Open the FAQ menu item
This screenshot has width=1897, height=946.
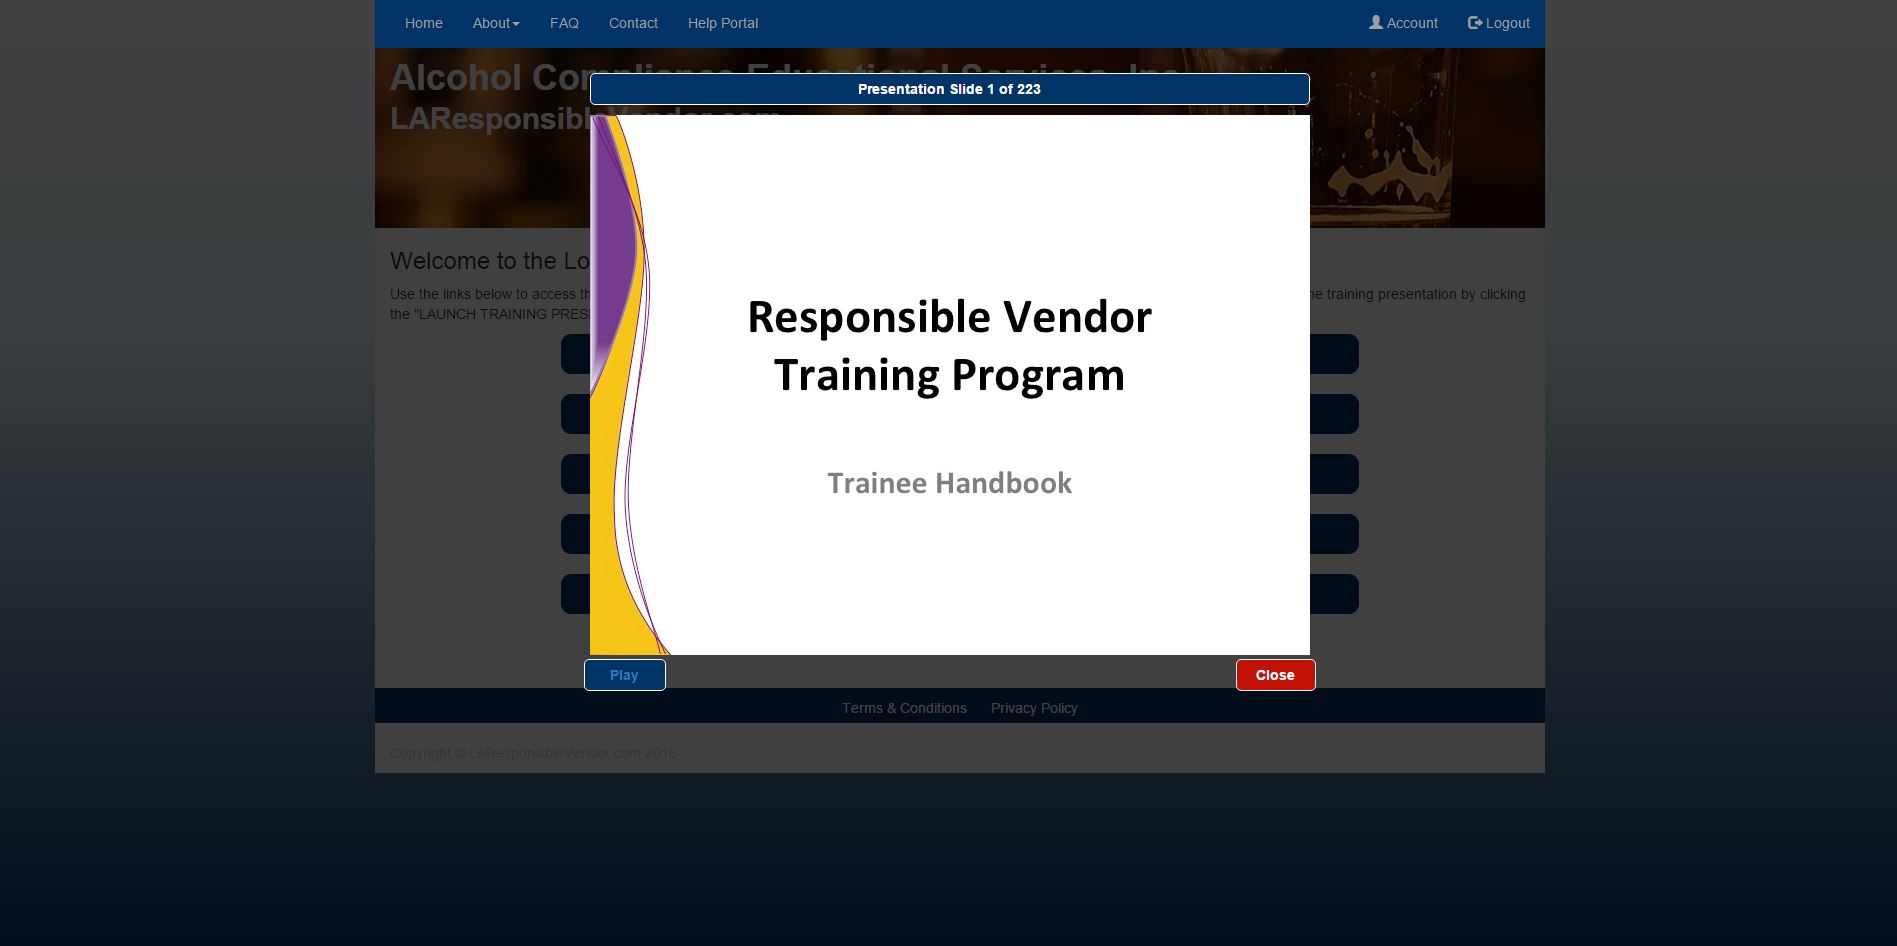[x=564, y=23]
